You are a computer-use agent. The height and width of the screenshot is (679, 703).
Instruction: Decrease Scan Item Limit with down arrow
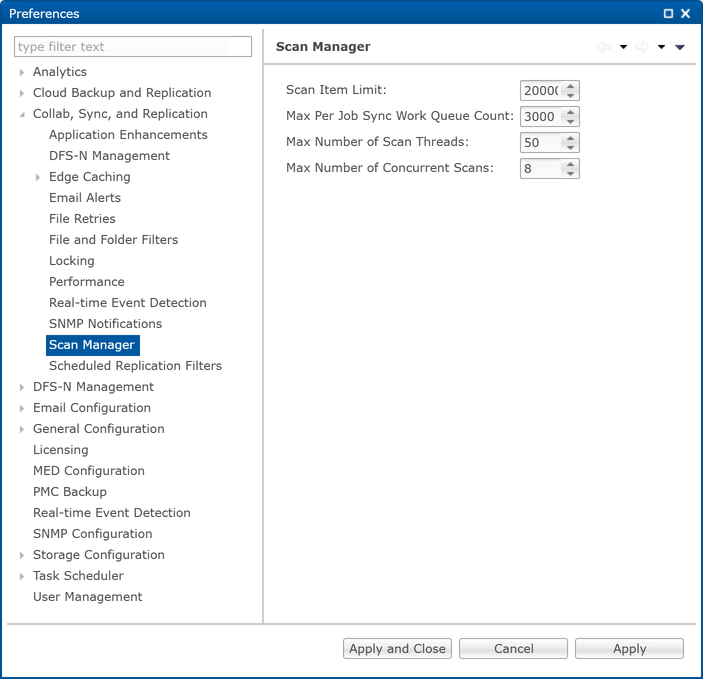[570, 95]
